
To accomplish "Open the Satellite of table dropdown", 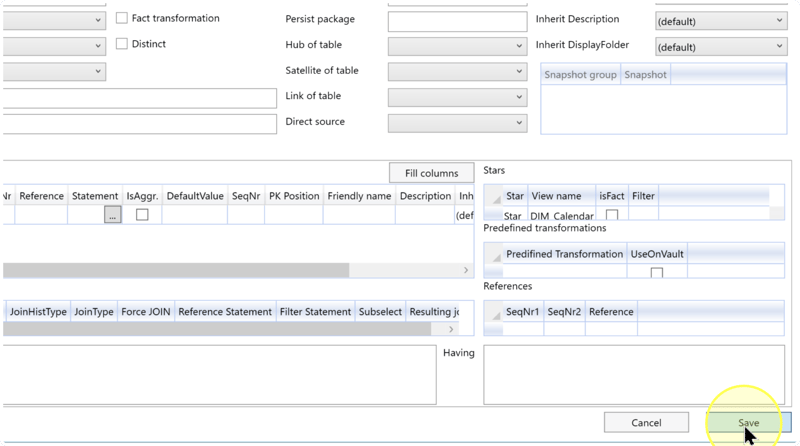I will pos(457,72).
